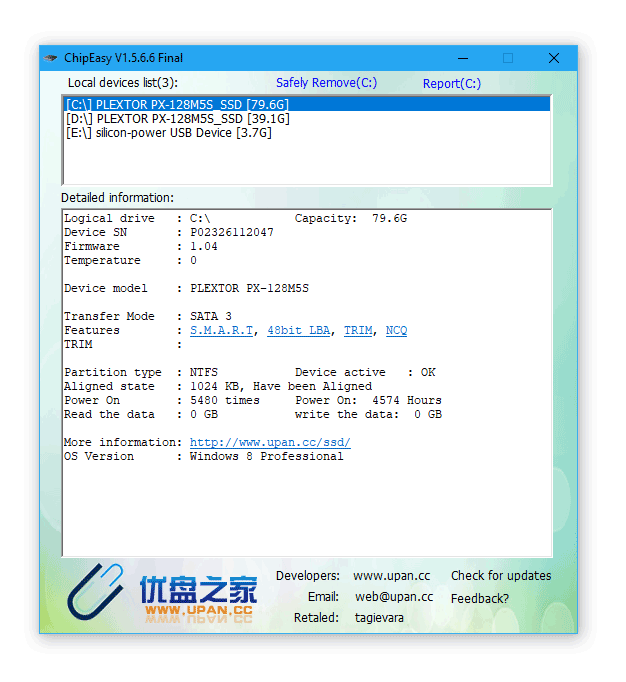Click the Temperature value 0
Viewport: 626px width, 682px height.
(193, 261)
